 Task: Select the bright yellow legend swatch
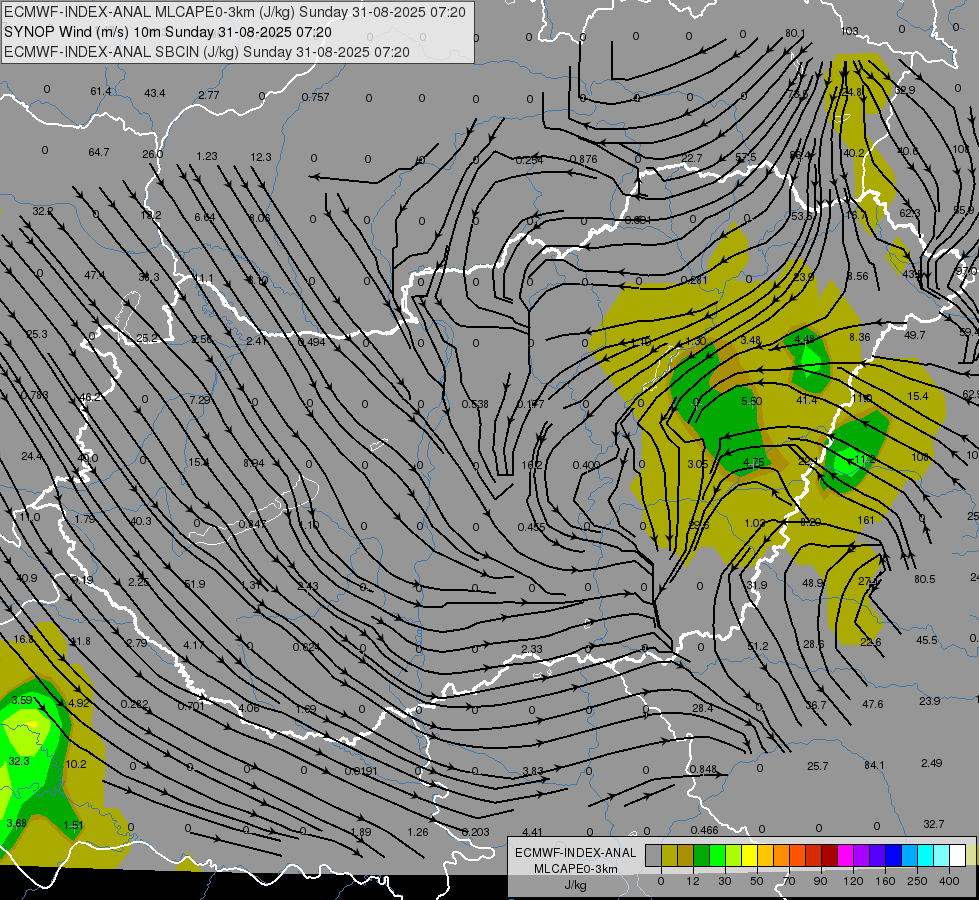(x=749, y=856)
